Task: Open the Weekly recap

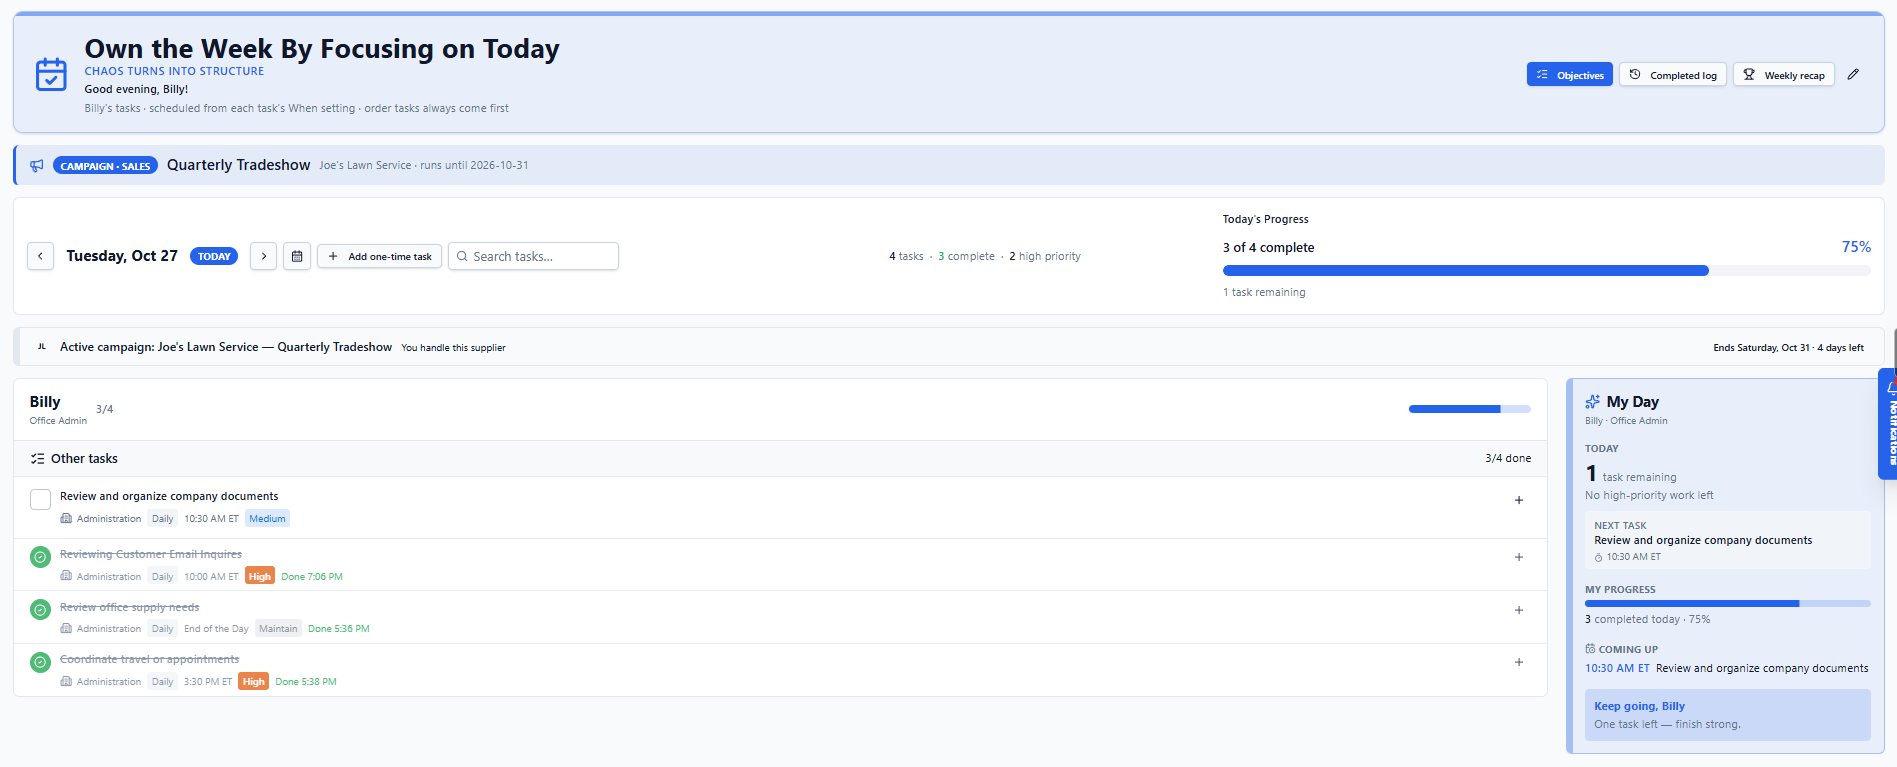Action: 1783,75
